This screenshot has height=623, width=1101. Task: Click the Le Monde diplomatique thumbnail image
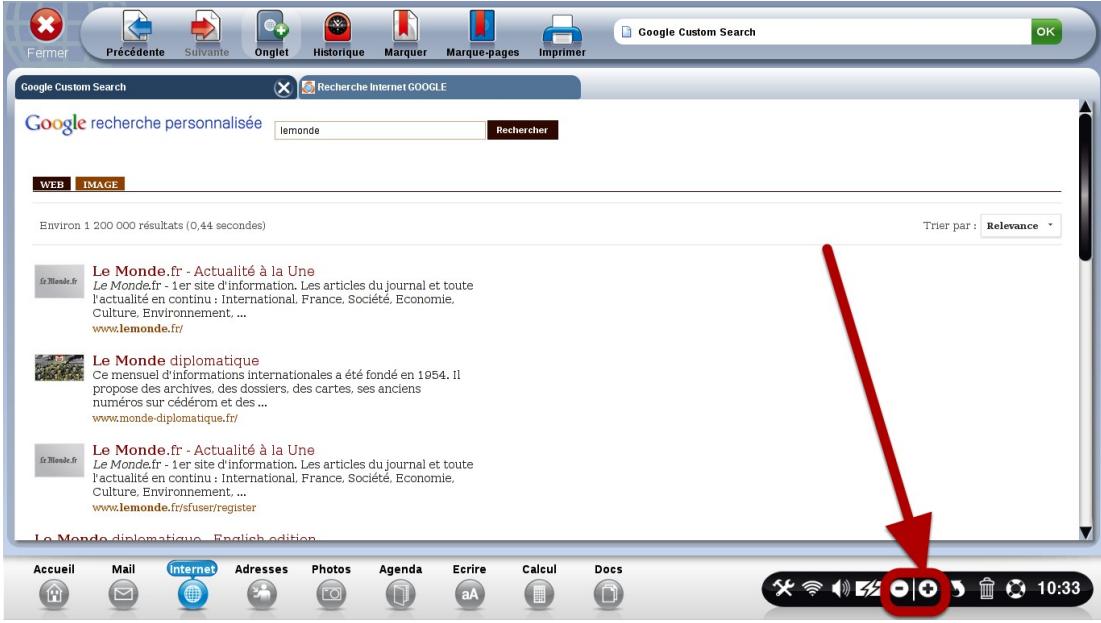[x=60, y=367]
